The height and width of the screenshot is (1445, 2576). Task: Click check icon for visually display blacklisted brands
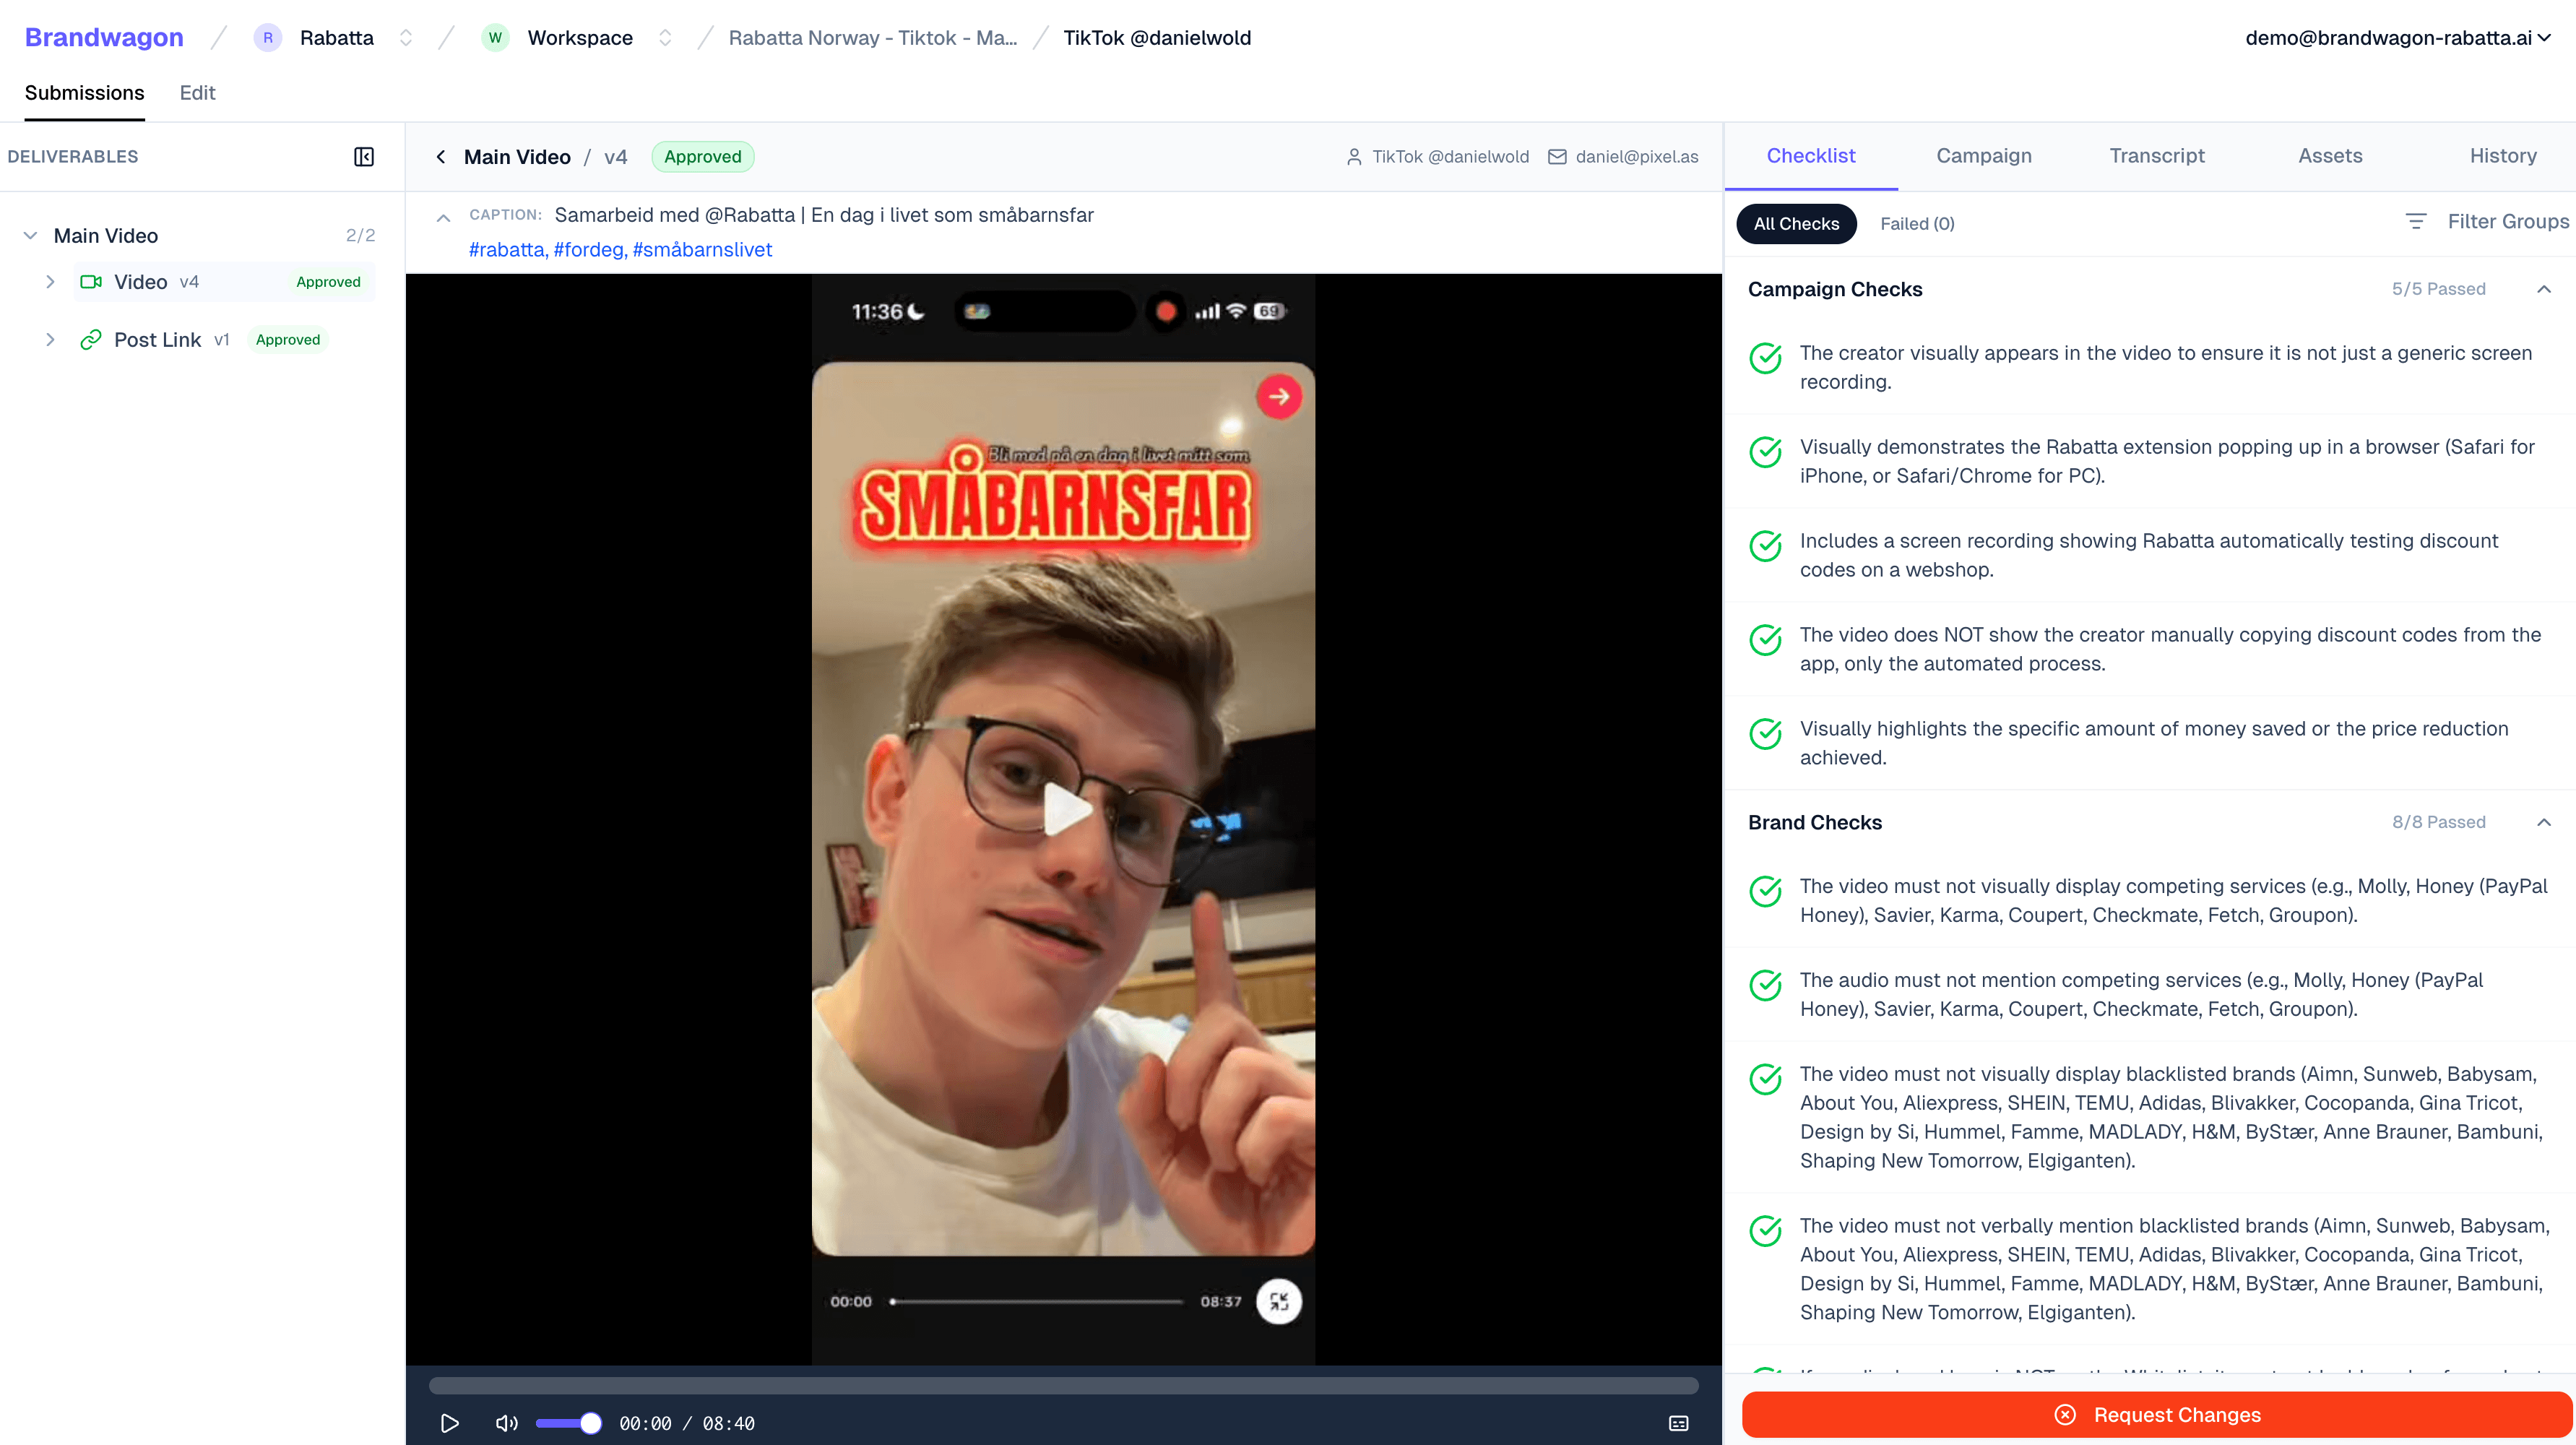pos(1765,1079)
